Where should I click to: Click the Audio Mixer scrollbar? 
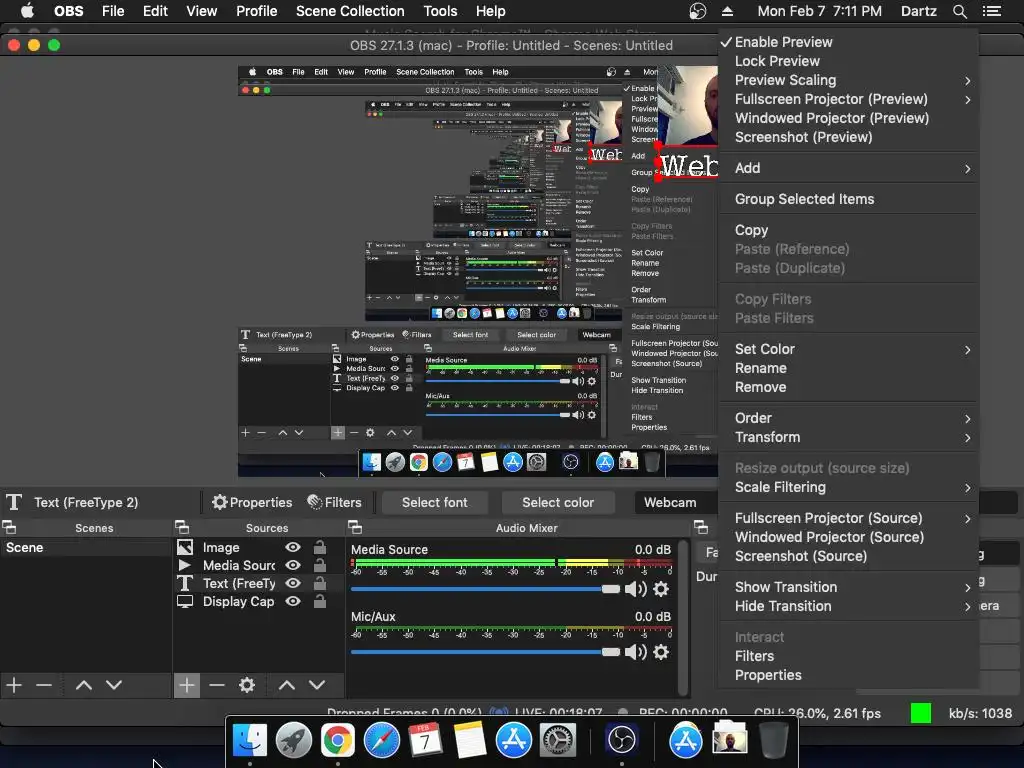point(683,617)
